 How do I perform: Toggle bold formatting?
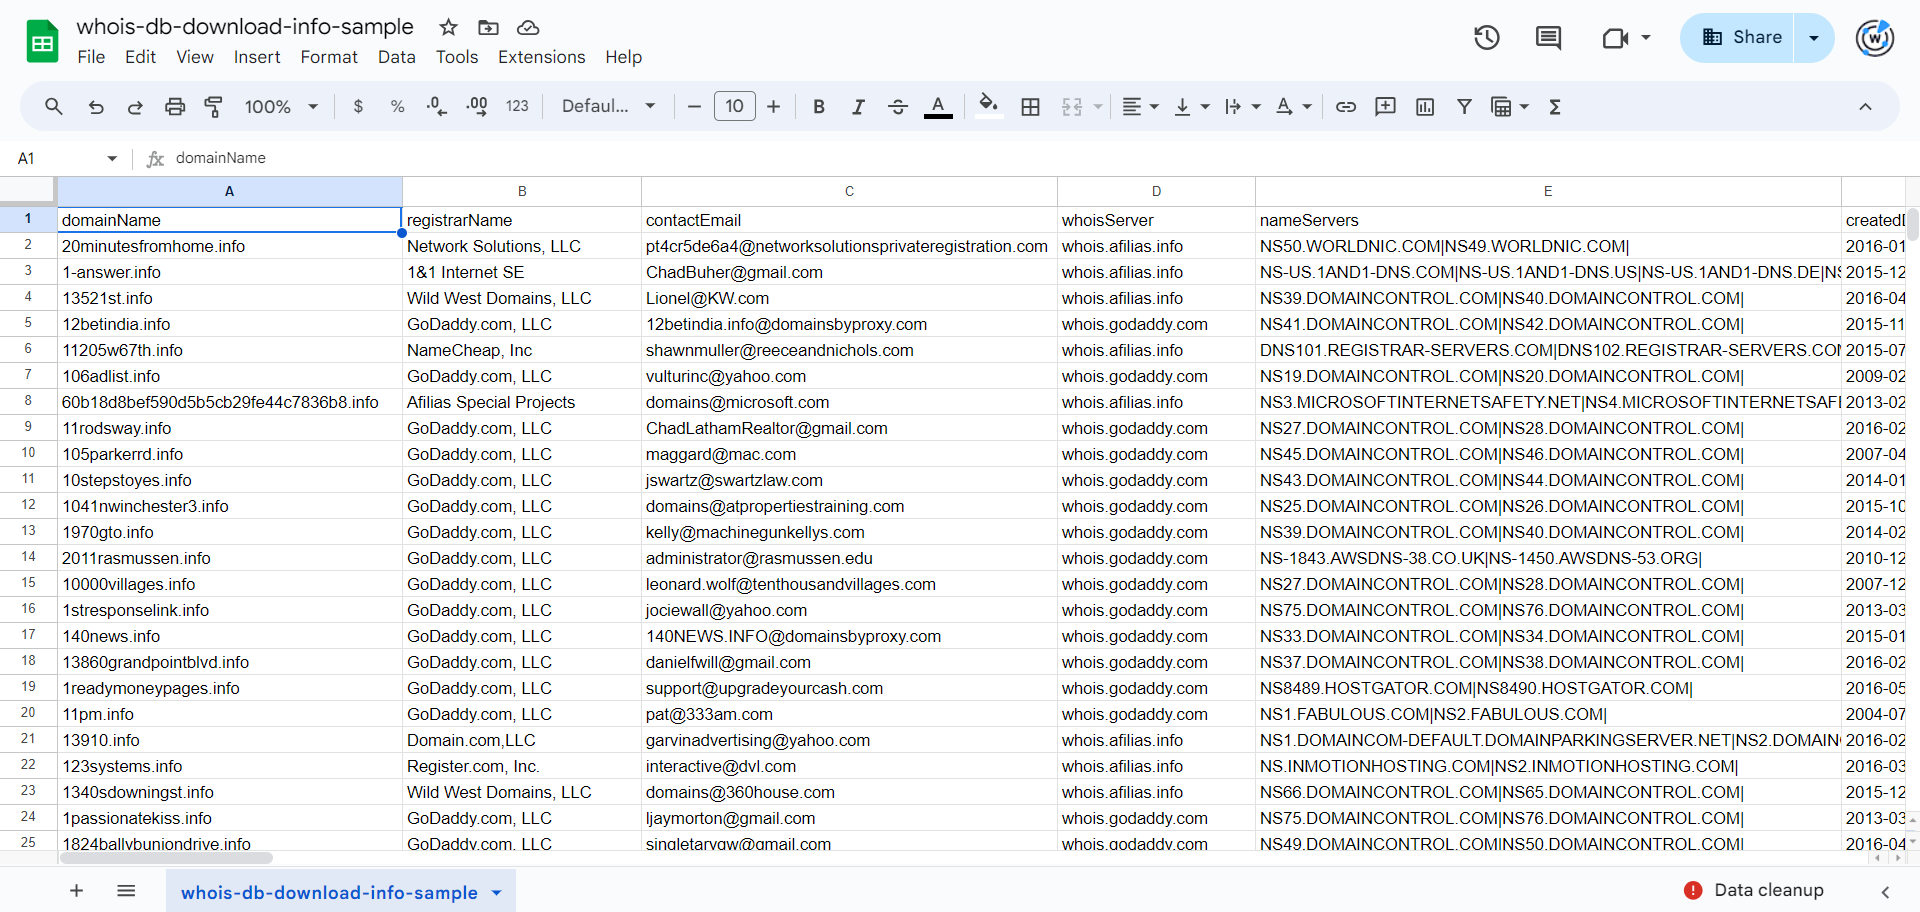click(818, 107)
